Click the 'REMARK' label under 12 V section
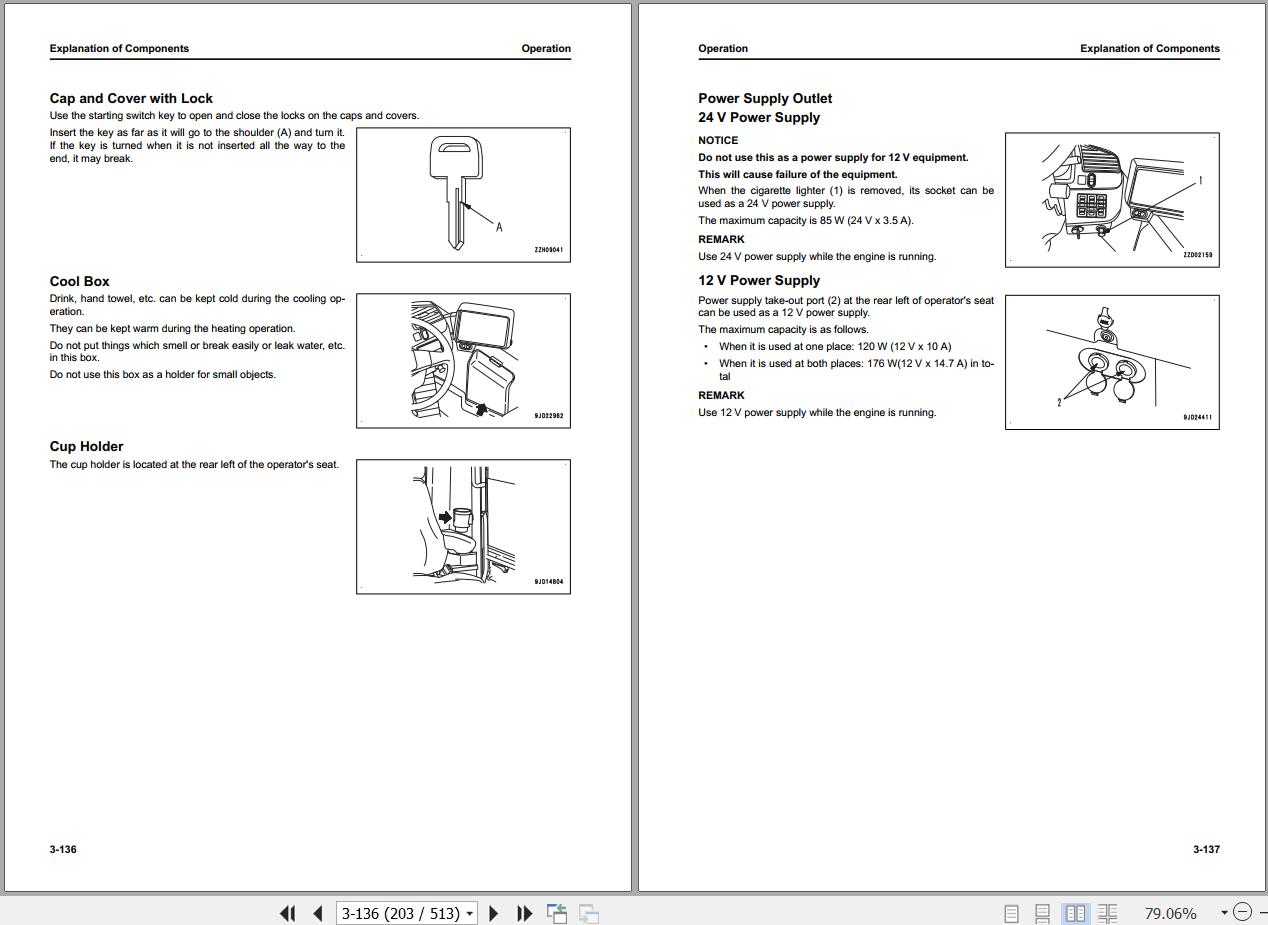 click(x=721, y=395)
